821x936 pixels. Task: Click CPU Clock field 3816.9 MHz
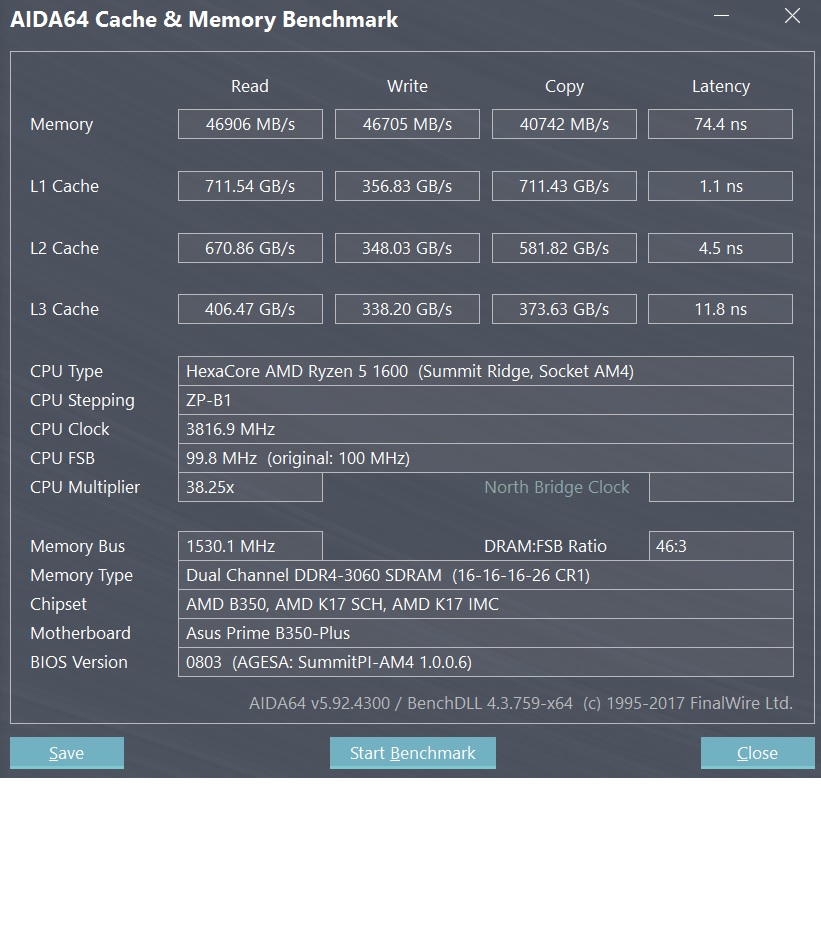coord(486,429)
